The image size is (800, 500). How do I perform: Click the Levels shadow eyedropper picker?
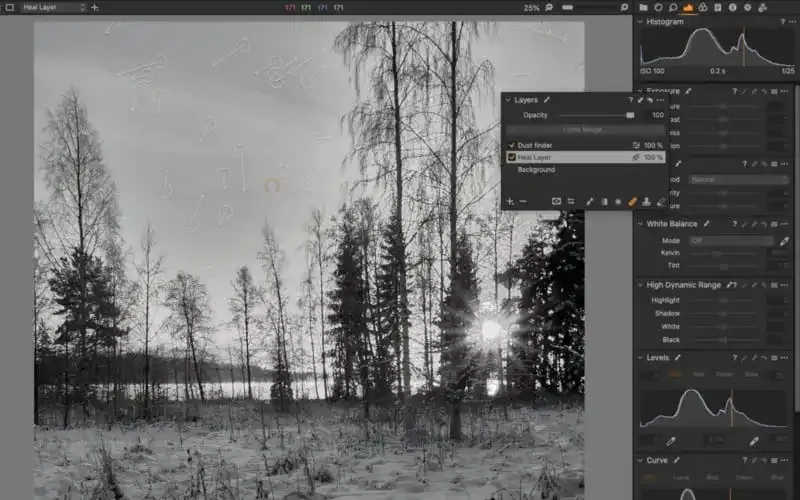point(671,441)
